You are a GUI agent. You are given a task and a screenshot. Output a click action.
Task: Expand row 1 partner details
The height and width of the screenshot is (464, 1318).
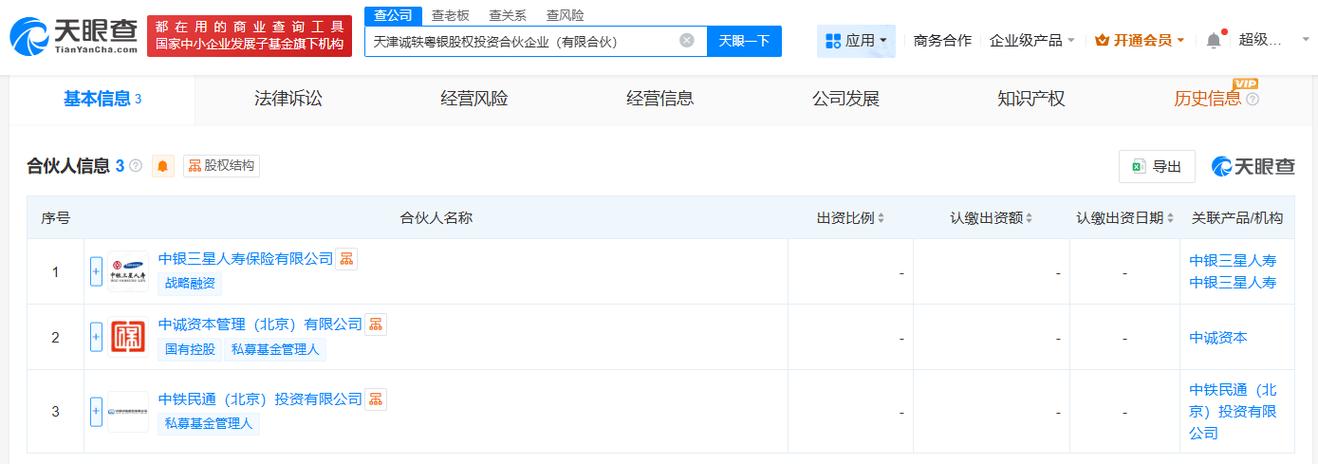(96, 271)
